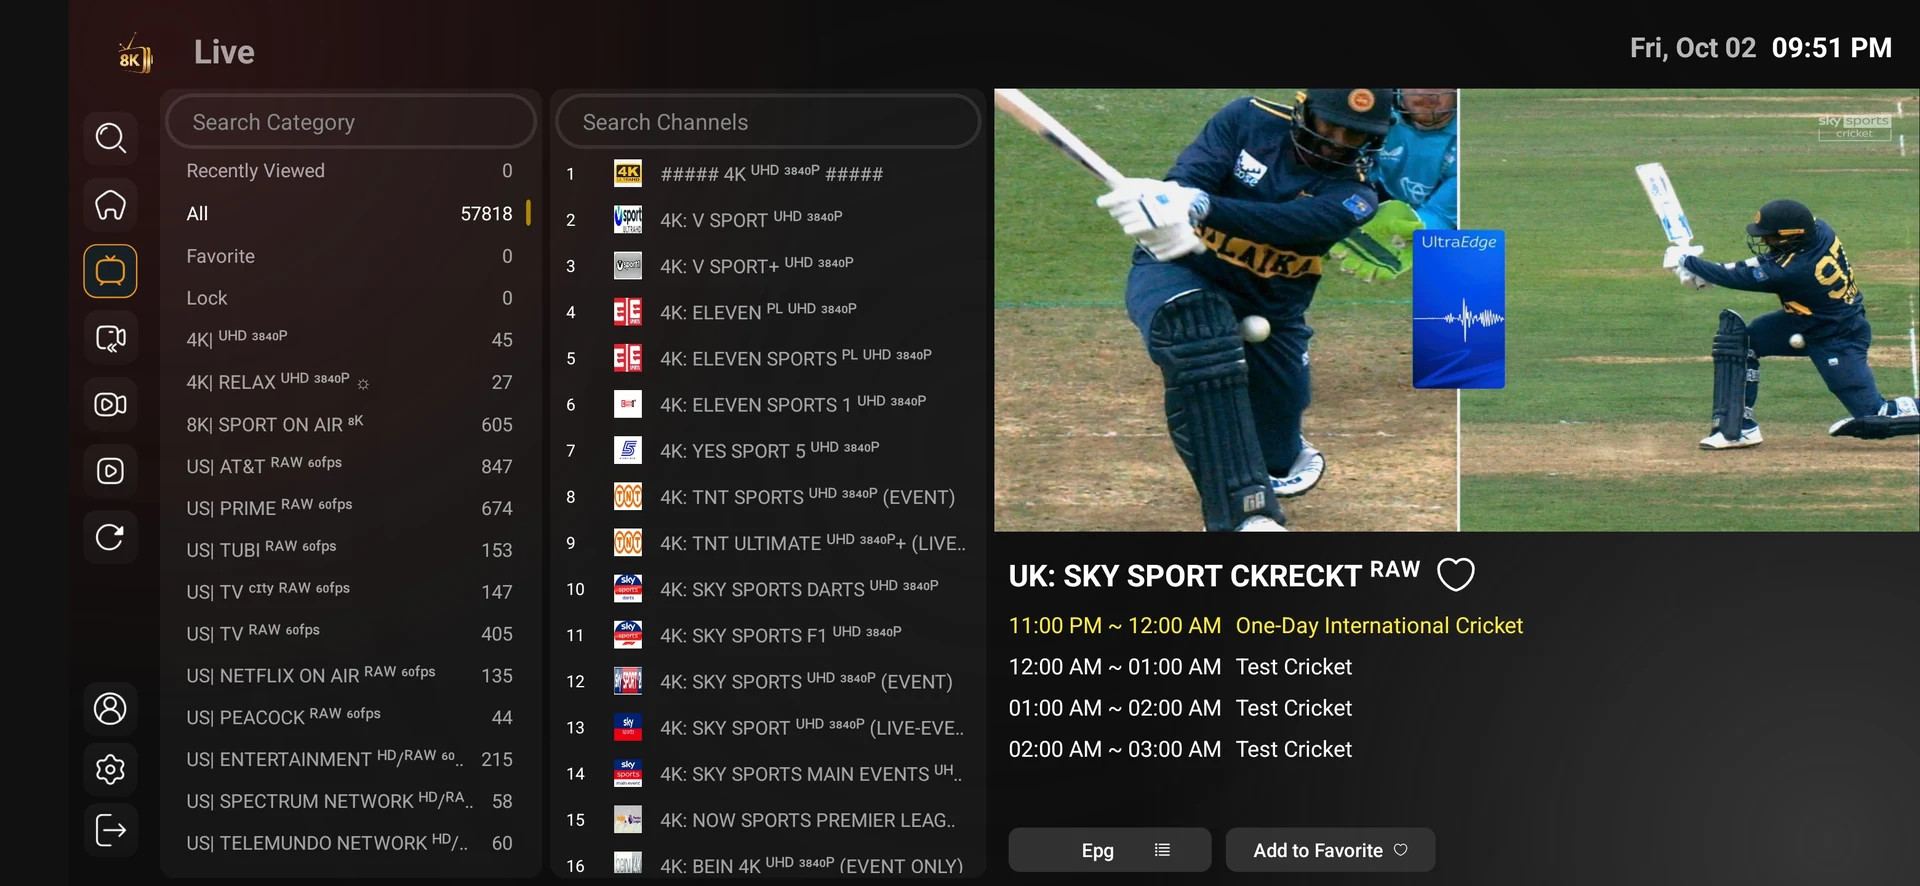Play channel 4K: SKY SPORTS DARTS
This screenshot has height=886, width=1920.
[767, 589]
